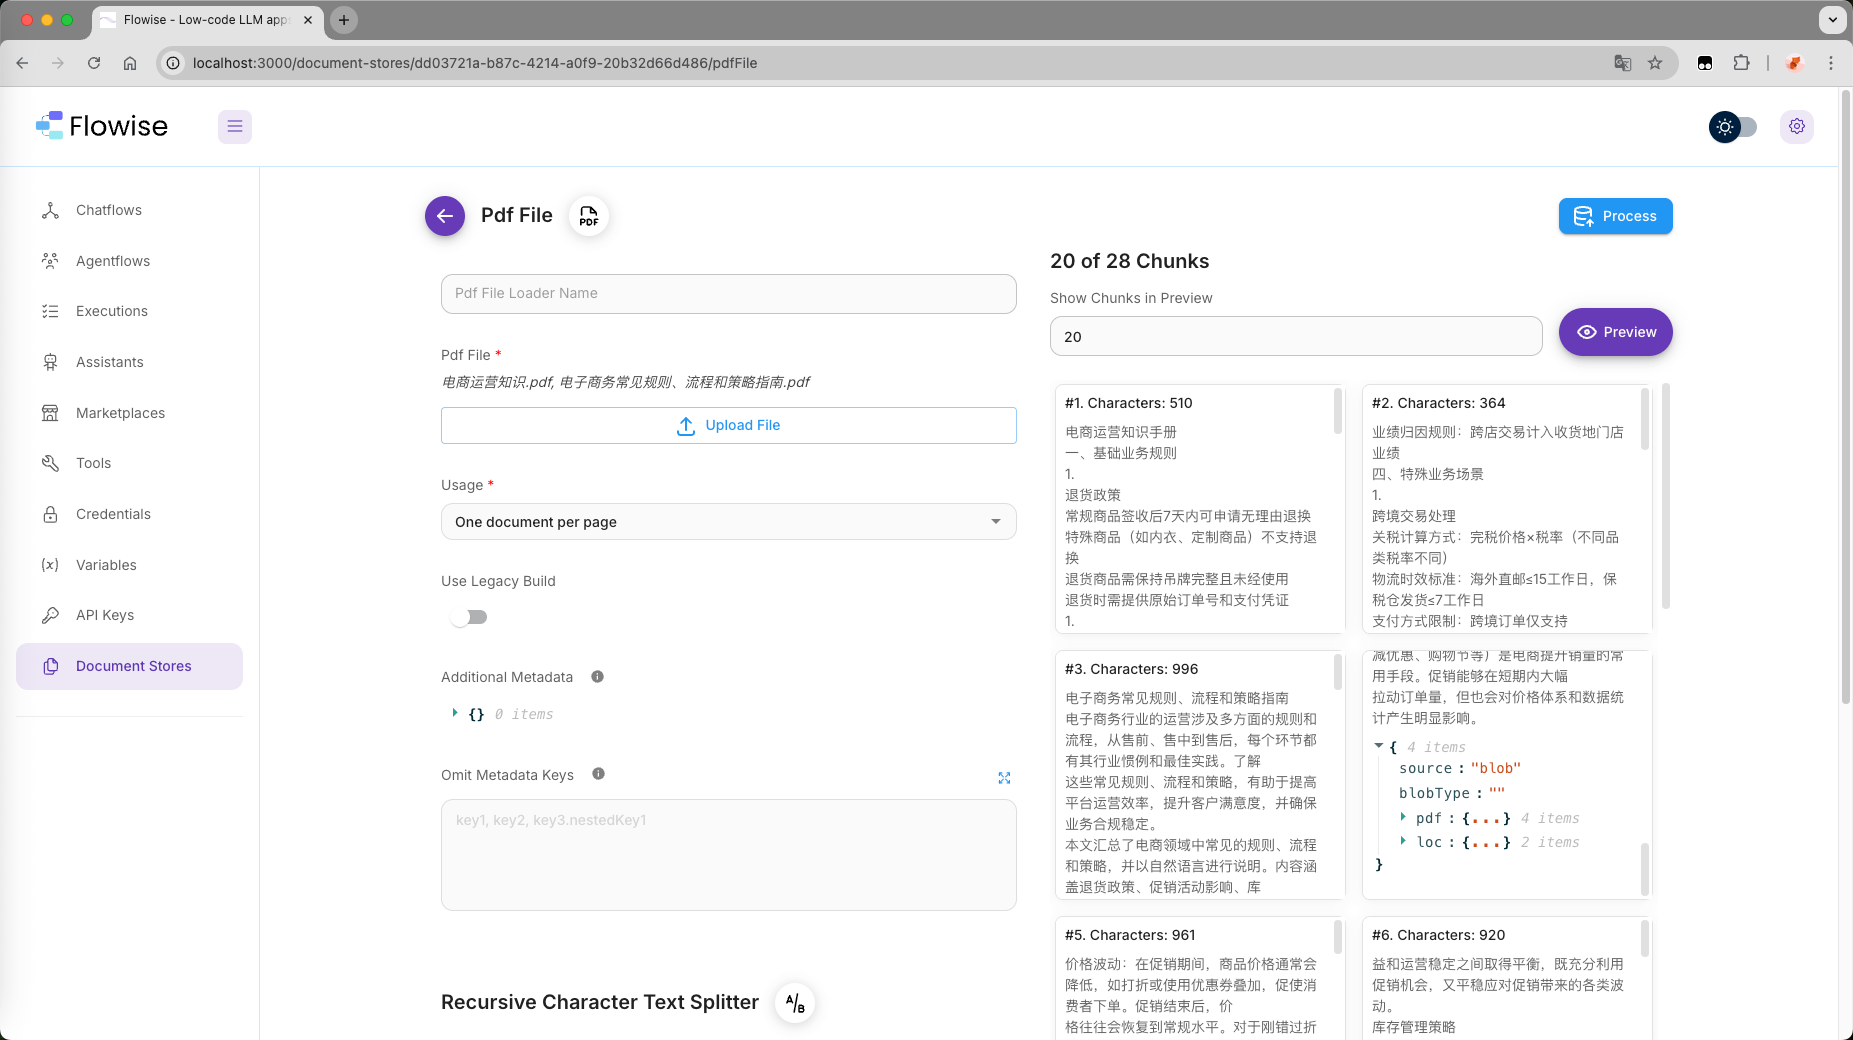The height and width of the screenshot is (1040, 1853).
Task: Switch the dark mode toggle in the header
Action: click(x=1733, y=127)
